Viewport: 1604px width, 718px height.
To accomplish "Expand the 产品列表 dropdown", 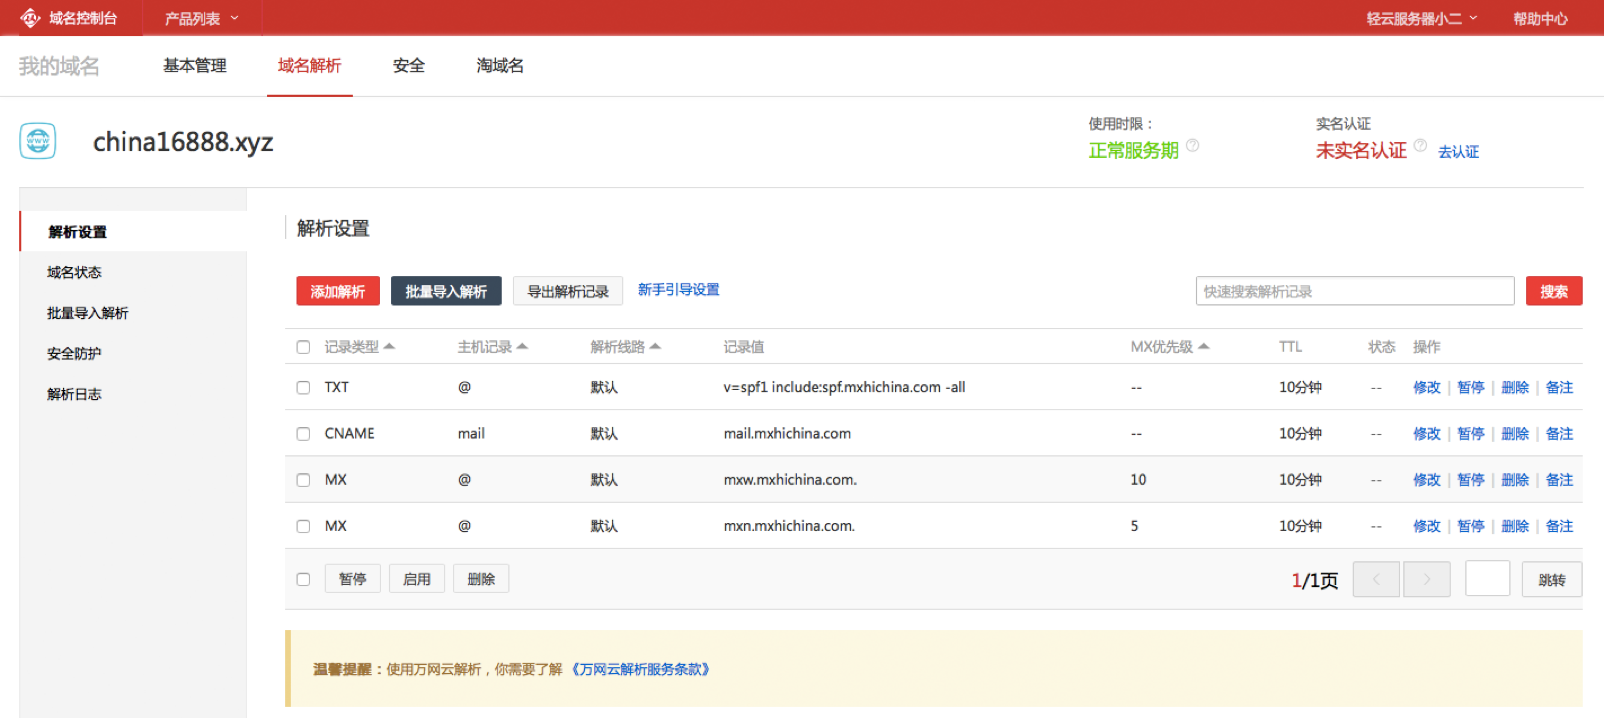I will (201, 18).
